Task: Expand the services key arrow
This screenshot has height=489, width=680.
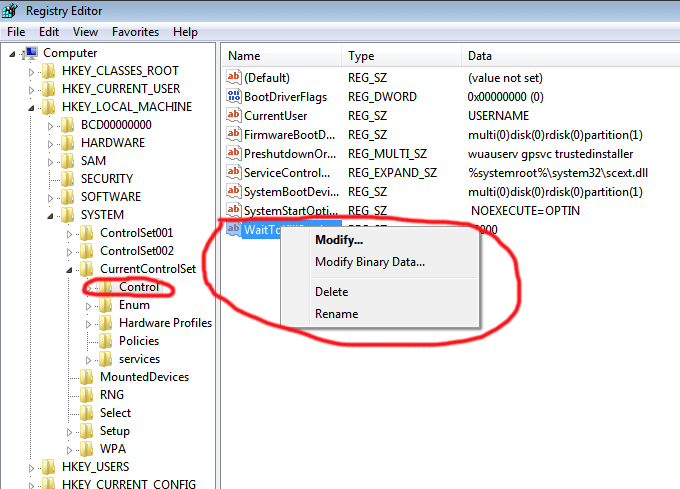Action: tap(89, 359)
